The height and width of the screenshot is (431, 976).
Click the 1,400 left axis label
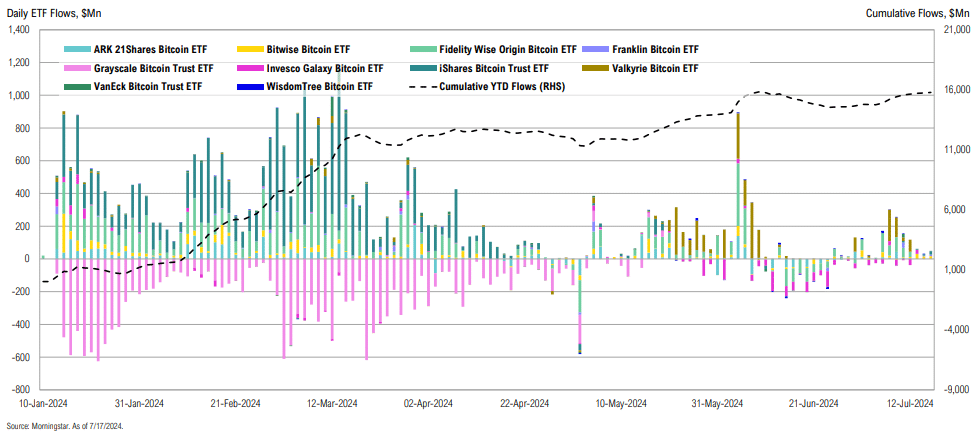click(x=22, y=30)
